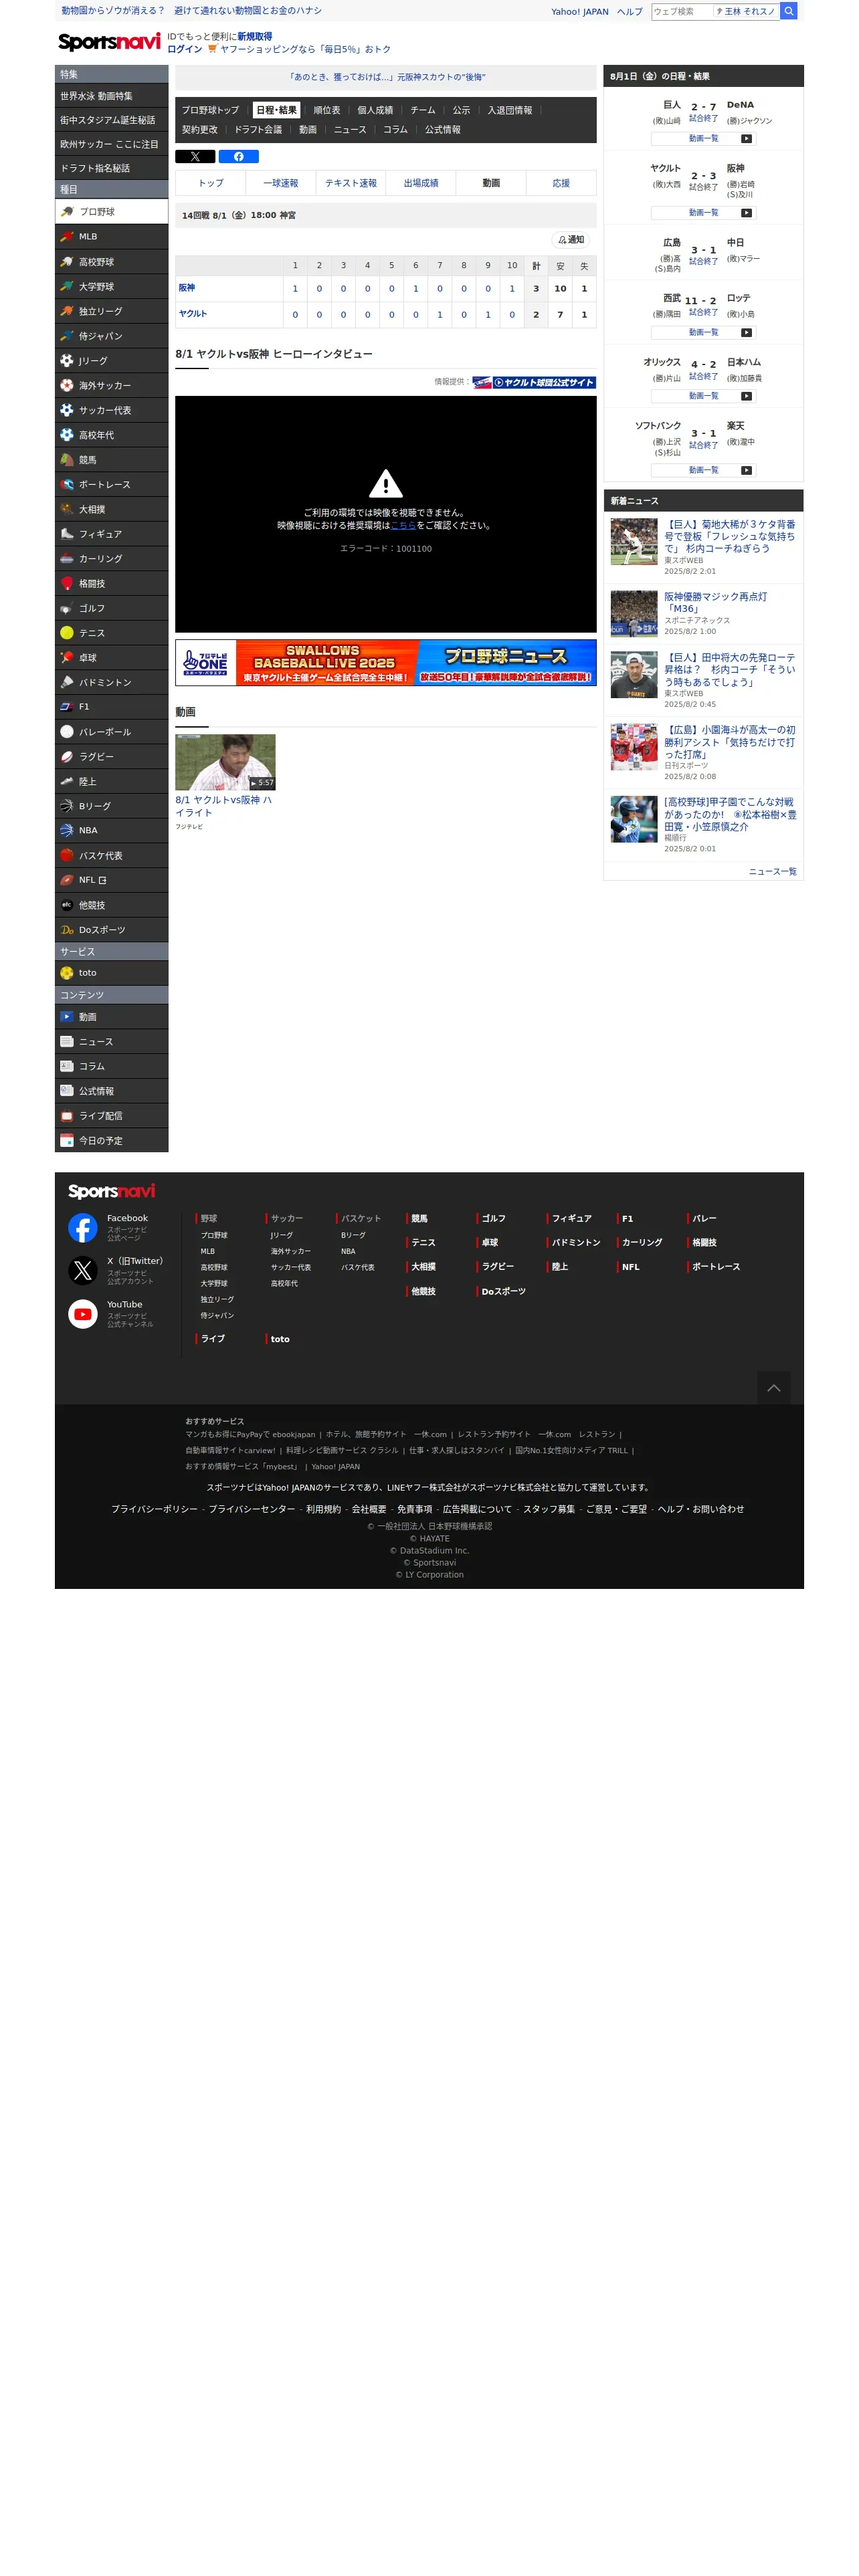Open ライブ配信 sidebar item

coord(111,1116)
